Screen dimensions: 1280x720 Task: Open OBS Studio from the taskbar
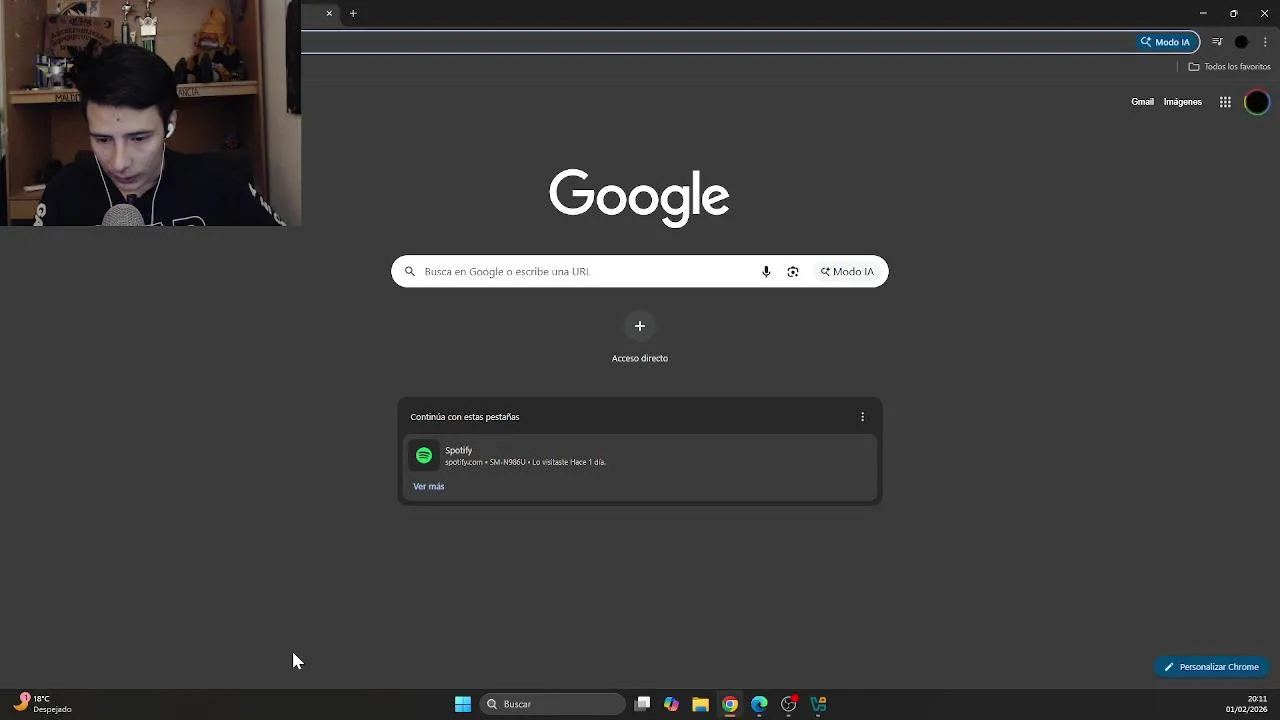(x=789, y=704)
